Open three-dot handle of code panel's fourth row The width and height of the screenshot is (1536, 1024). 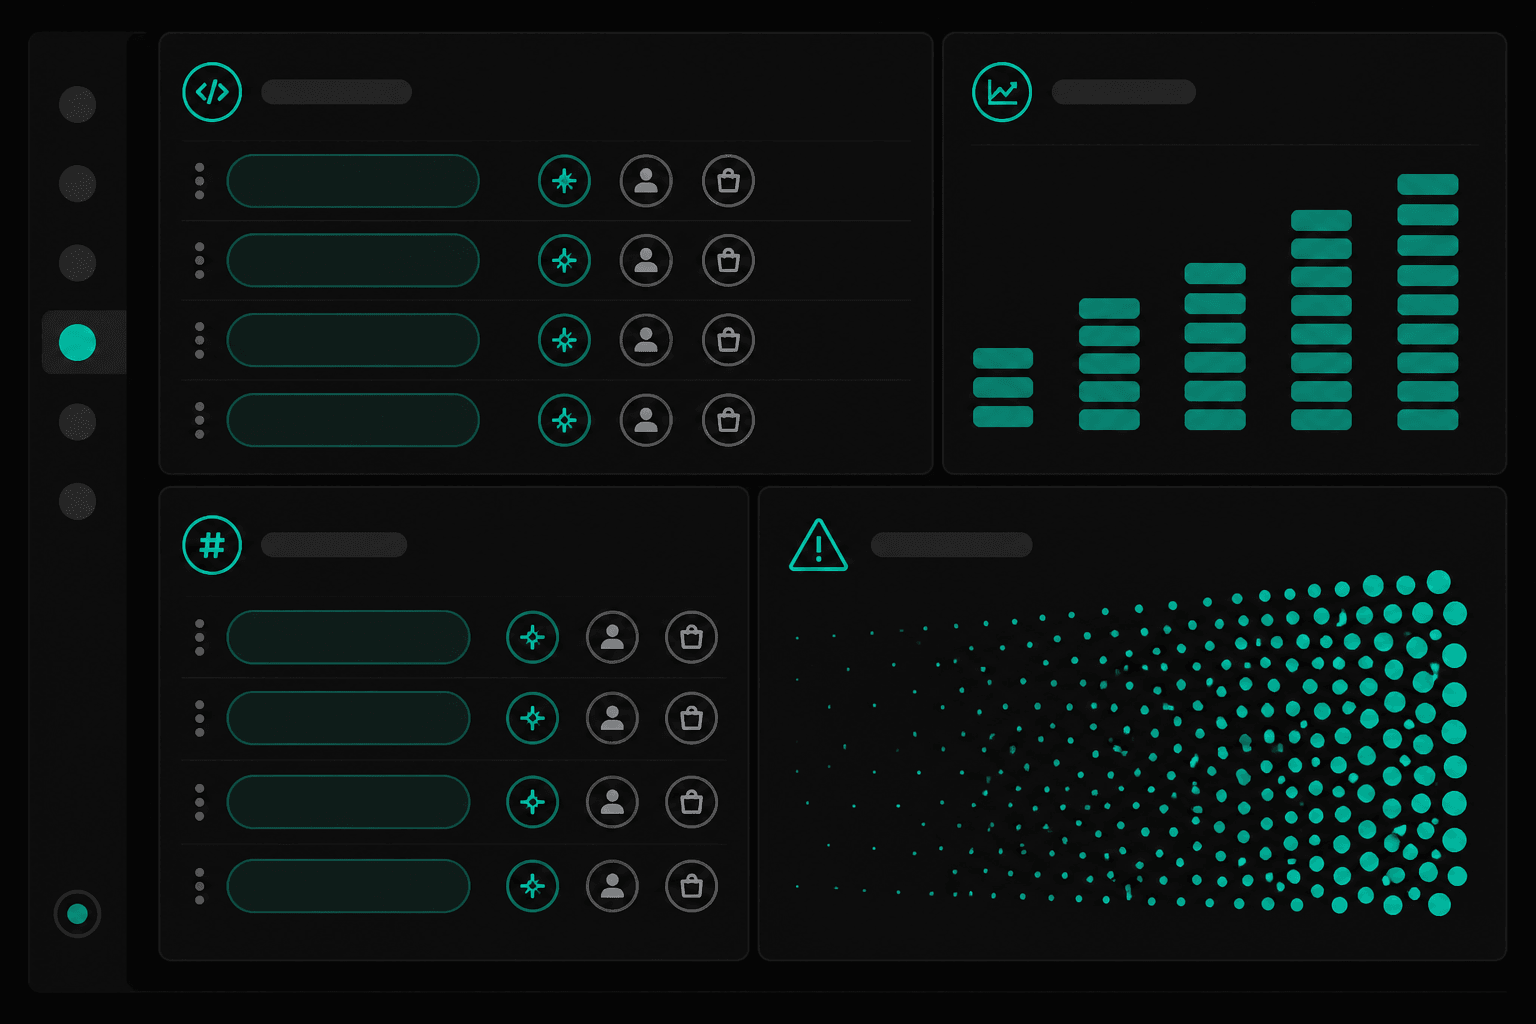tap(200, 420)
